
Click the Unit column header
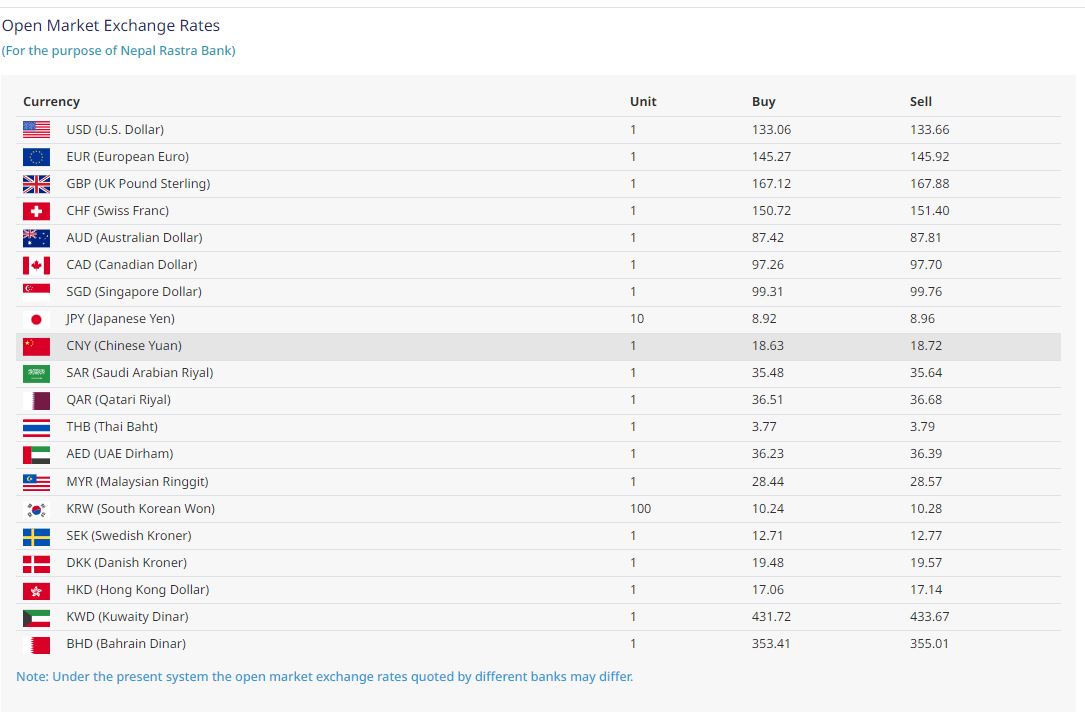click(x=643, y=102)
